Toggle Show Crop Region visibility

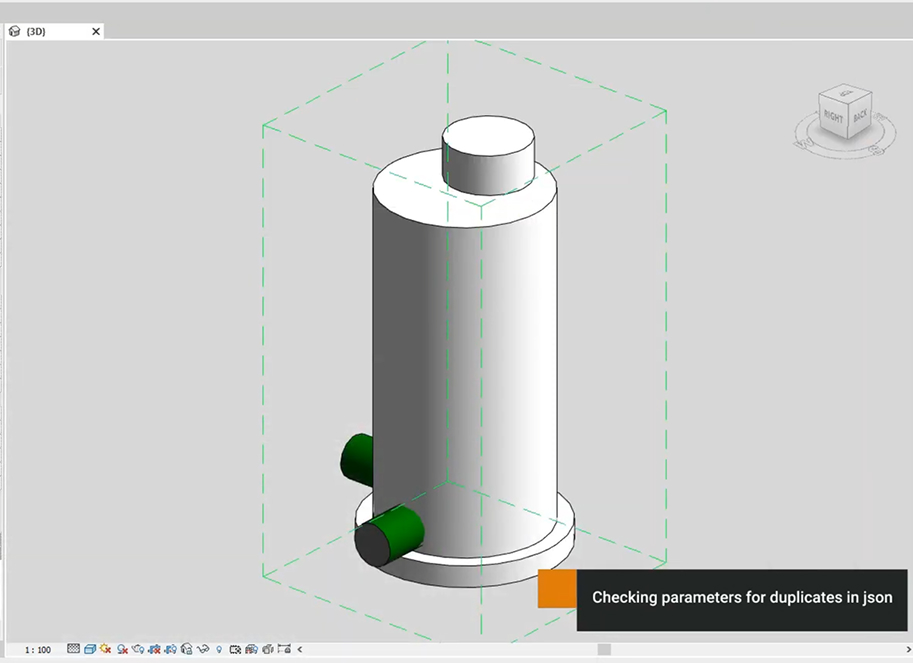click(170, 649)
